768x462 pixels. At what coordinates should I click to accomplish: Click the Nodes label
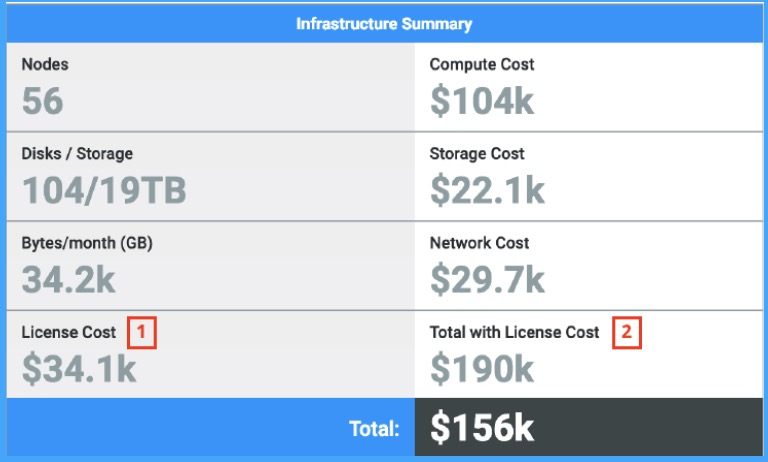(x=45, y=64)
